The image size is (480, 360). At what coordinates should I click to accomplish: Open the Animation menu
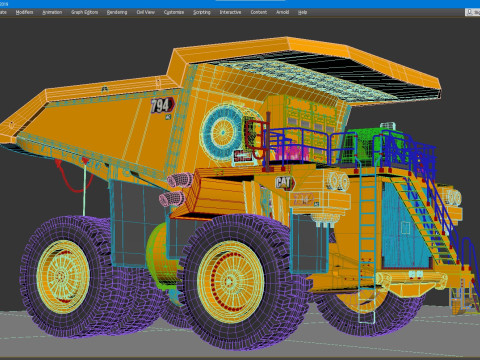(52, 12)
